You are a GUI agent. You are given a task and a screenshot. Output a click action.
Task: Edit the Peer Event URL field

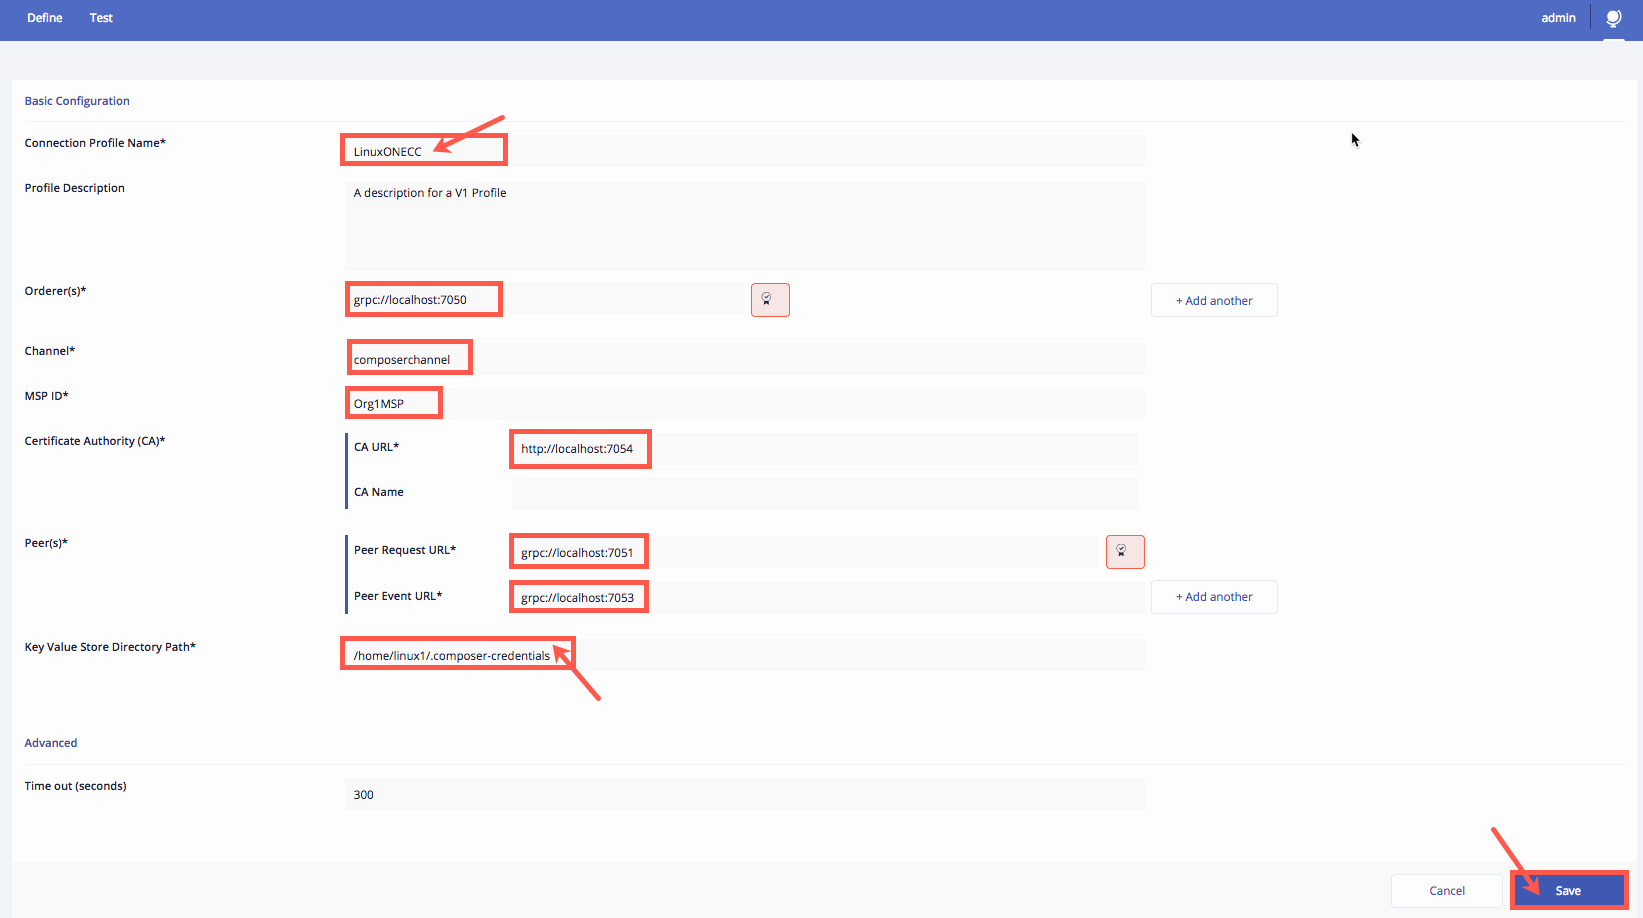tap(828, 597)
